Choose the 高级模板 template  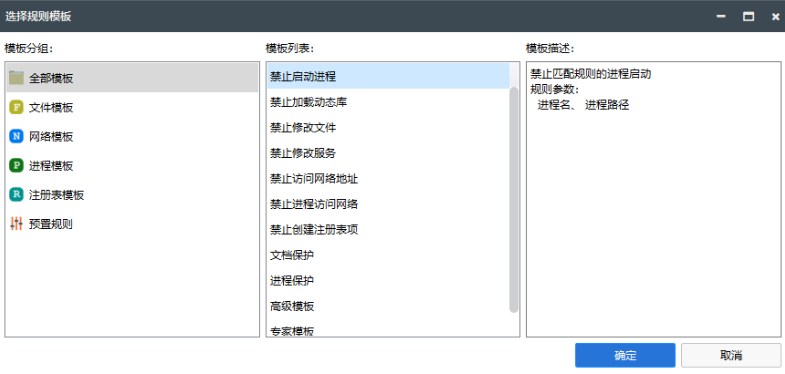(x=388, y=306)
